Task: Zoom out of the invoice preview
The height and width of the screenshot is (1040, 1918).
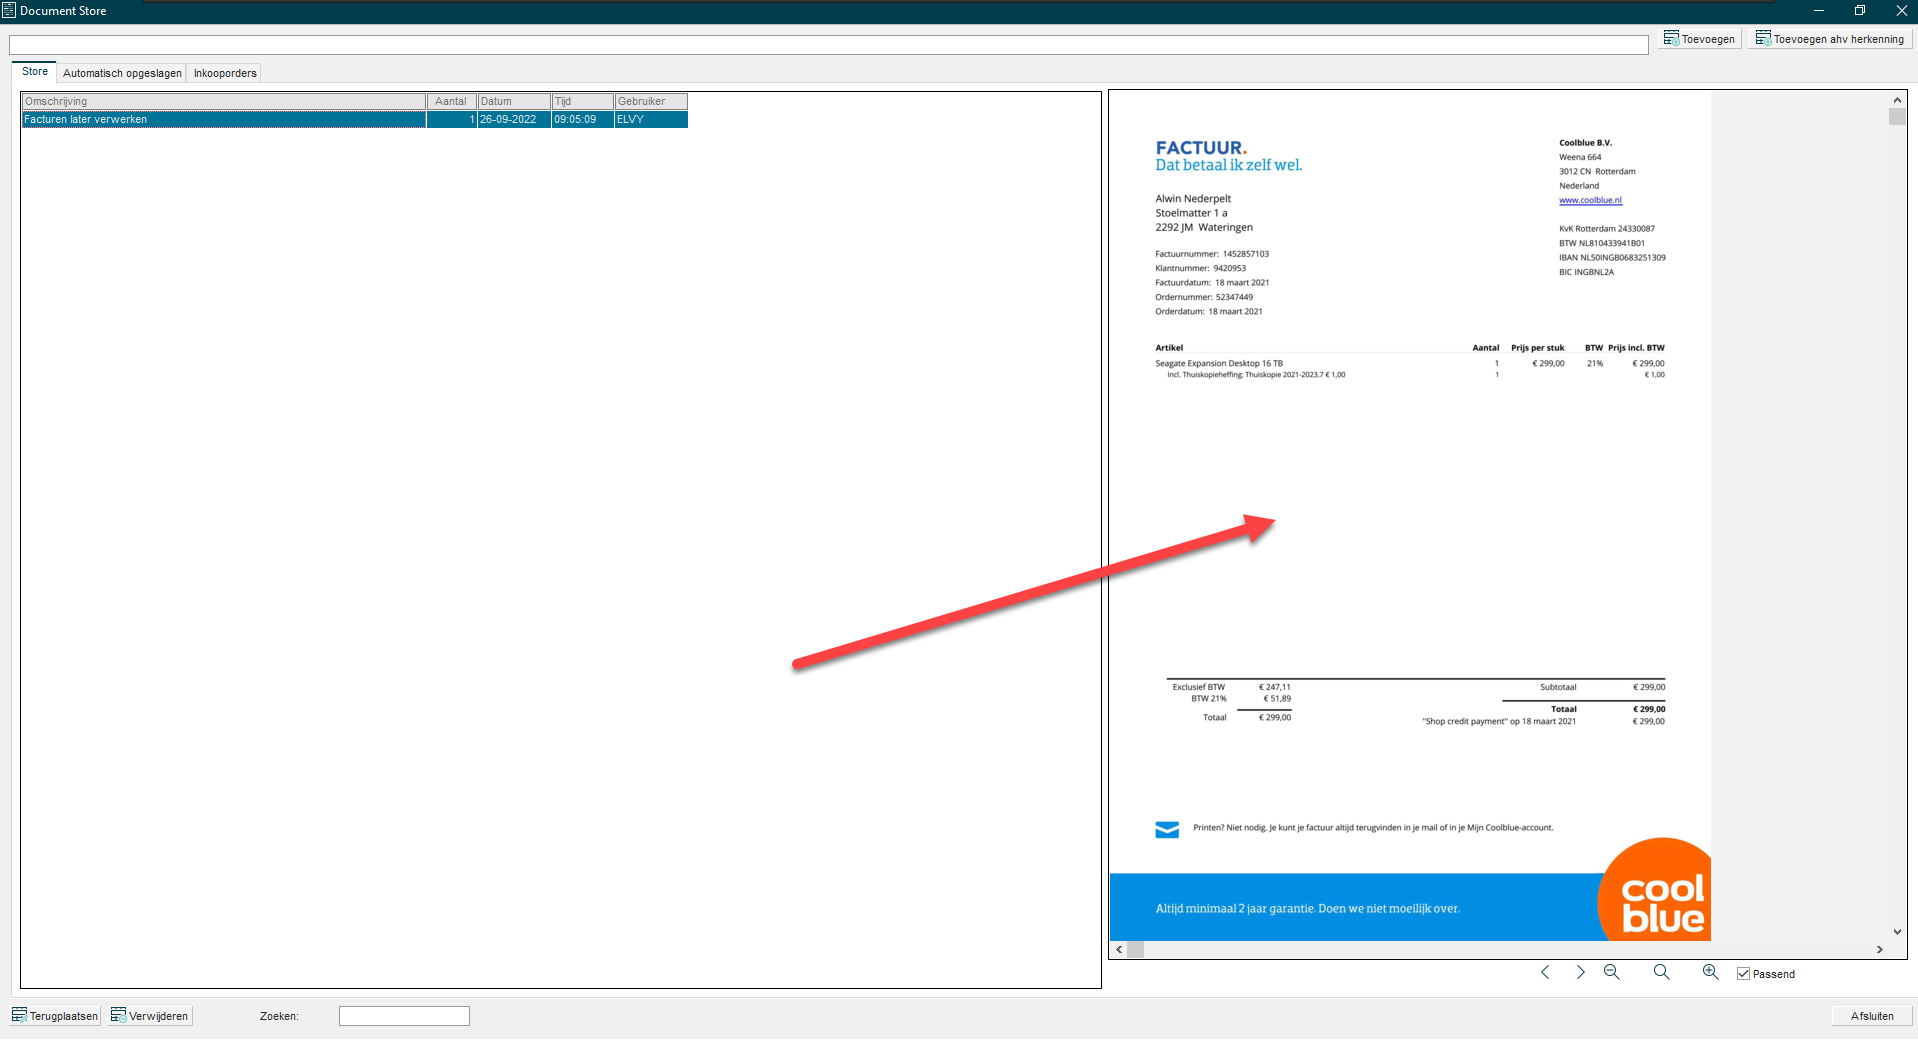Action: 1611,972
